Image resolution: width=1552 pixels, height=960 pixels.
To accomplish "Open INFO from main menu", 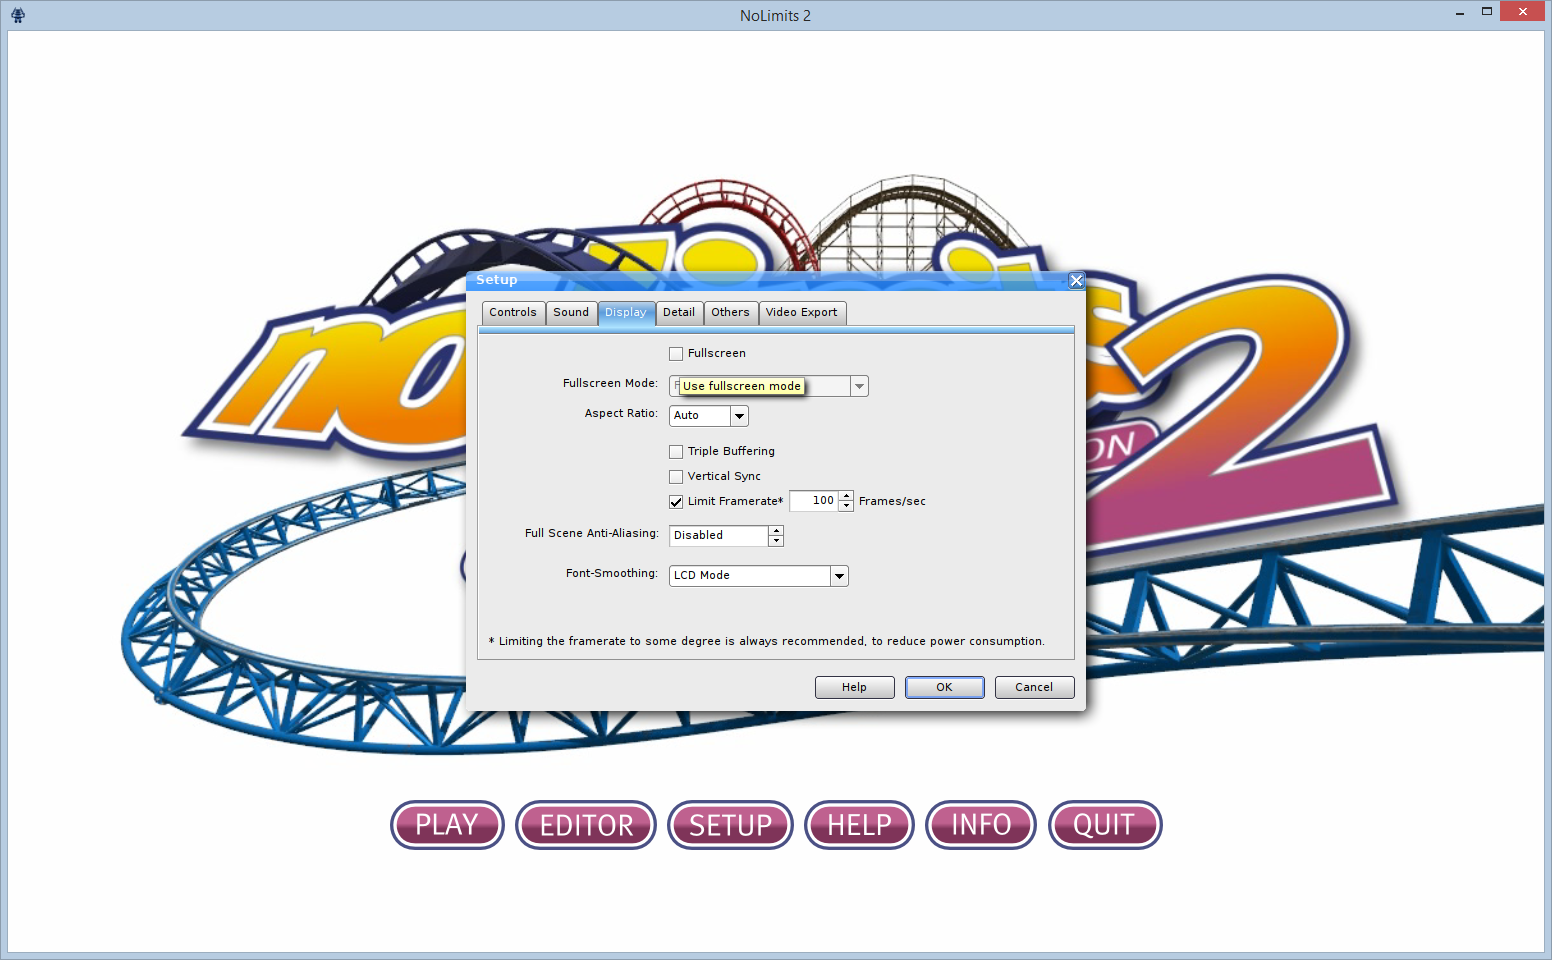I will point(981,825).
